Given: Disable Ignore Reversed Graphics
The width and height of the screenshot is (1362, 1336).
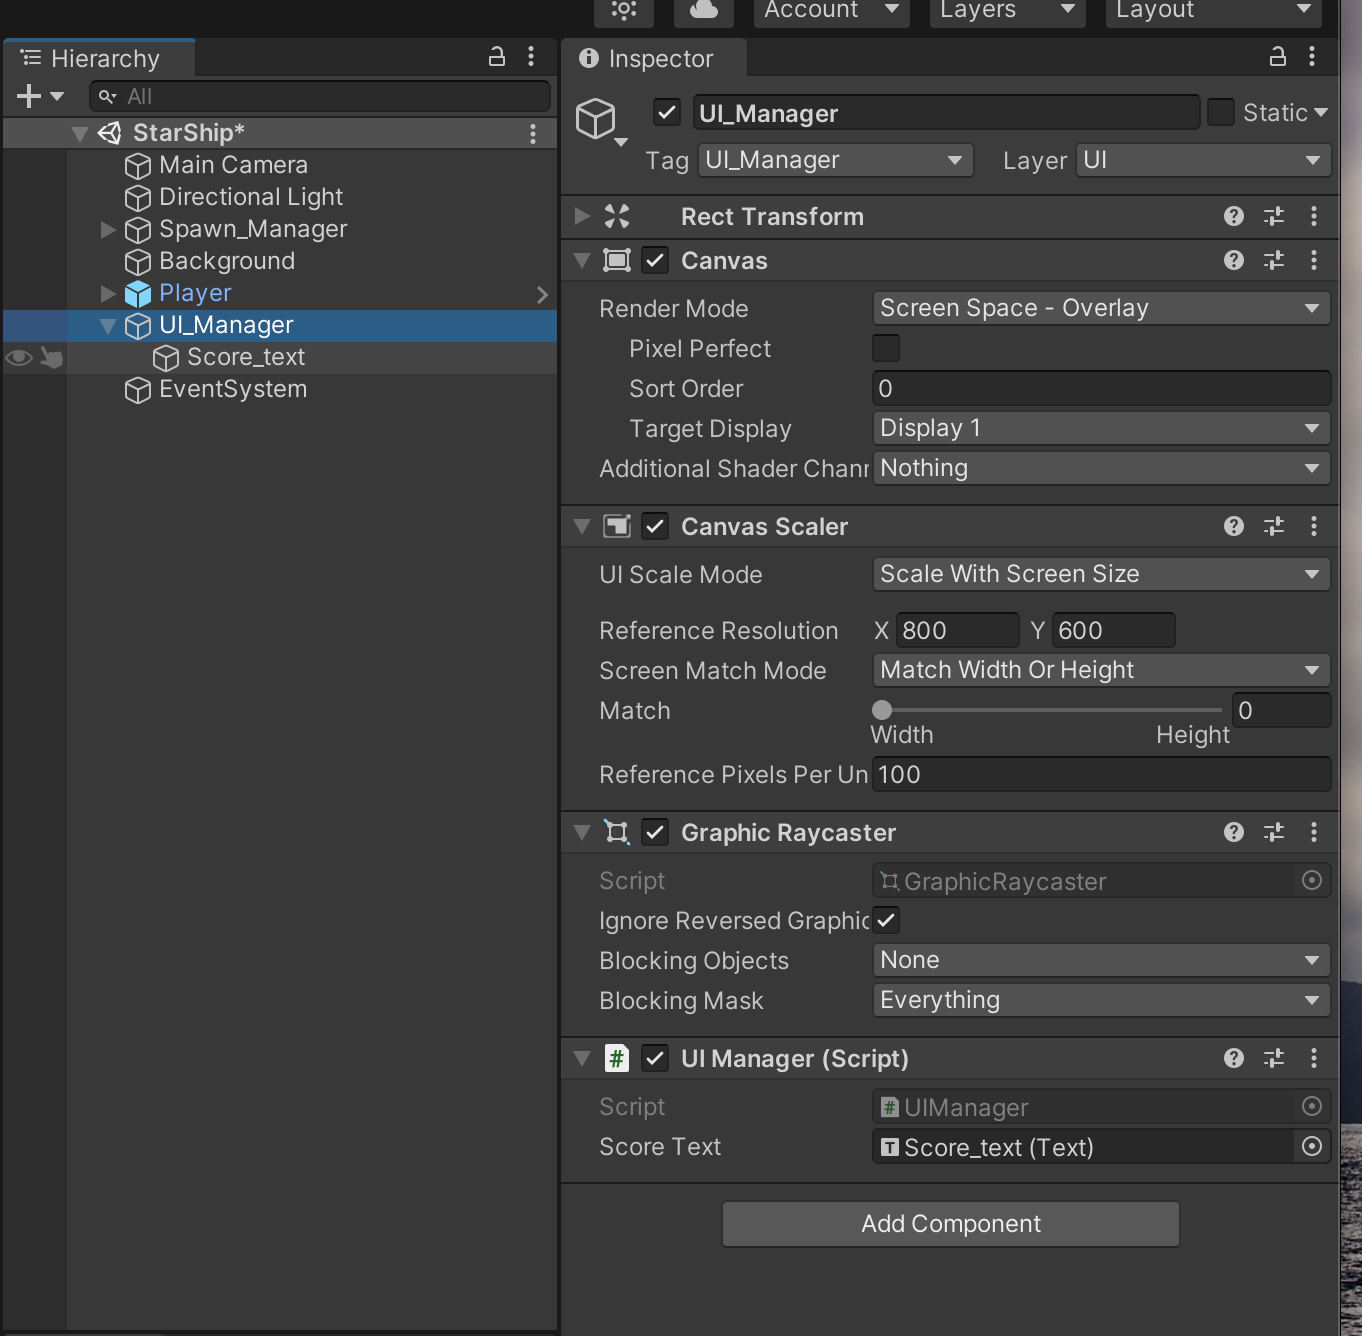Looking at the screenshot, I should [x=885, y=920].
